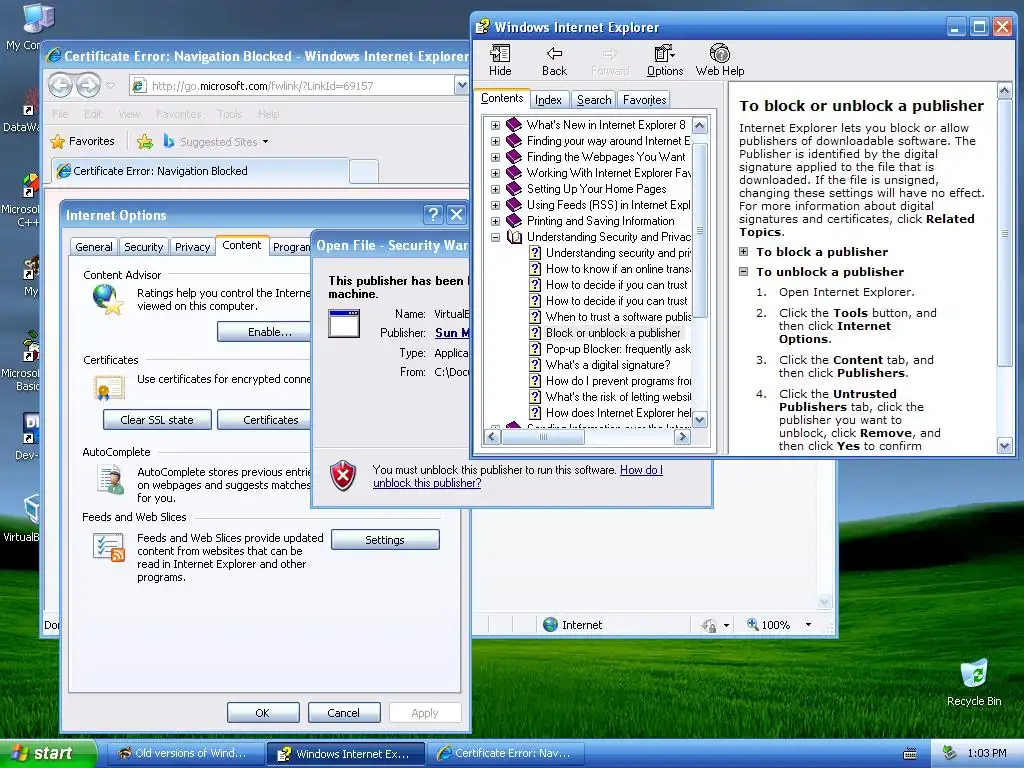The image size is (1024, 768).
Task: Click Add to Favorites Bar star icon
Action: (x=145, y=141)
